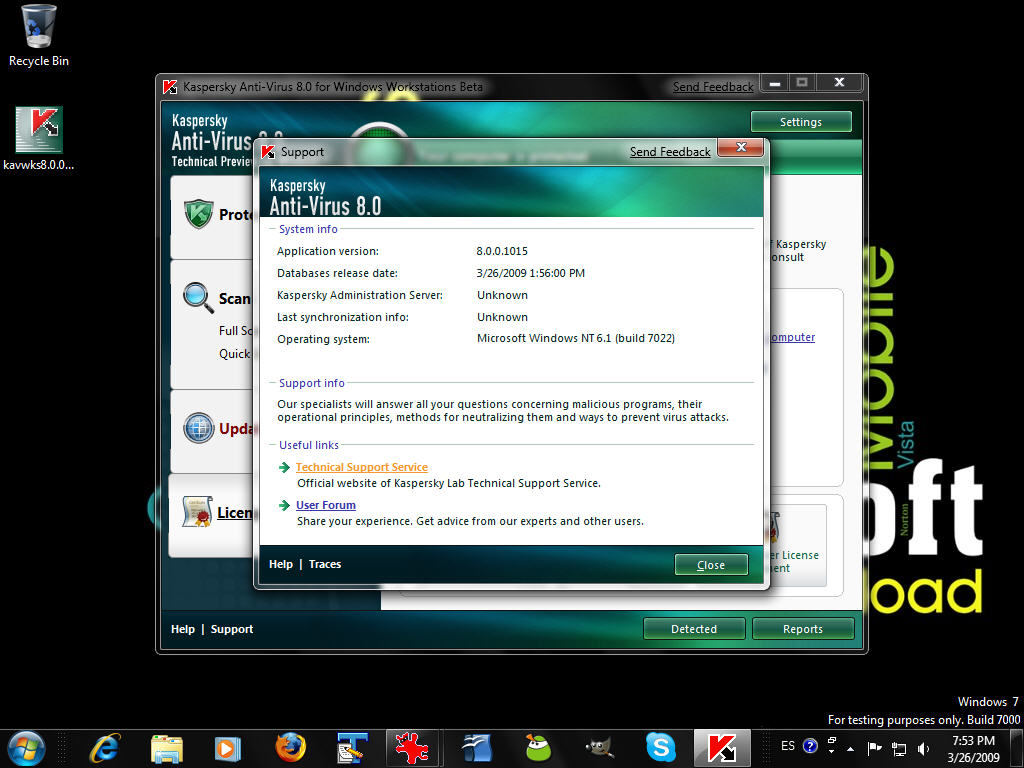Select Support in the bottom menu

[232, 629]
